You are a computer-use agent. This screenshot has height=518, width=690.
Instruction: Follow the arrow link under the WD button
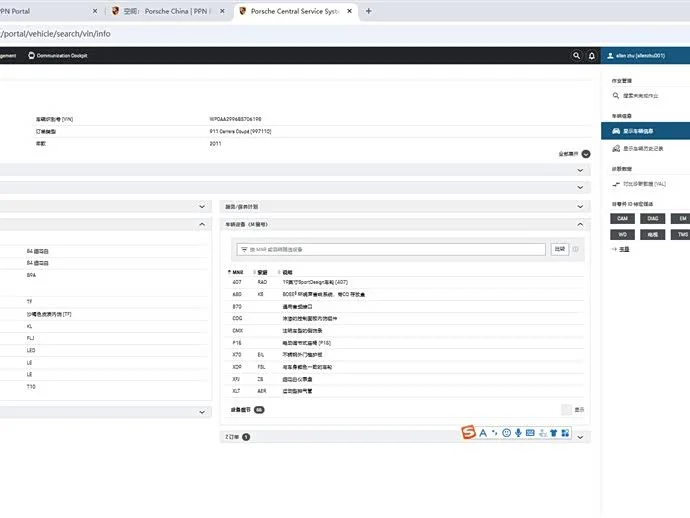pos(620,249)
